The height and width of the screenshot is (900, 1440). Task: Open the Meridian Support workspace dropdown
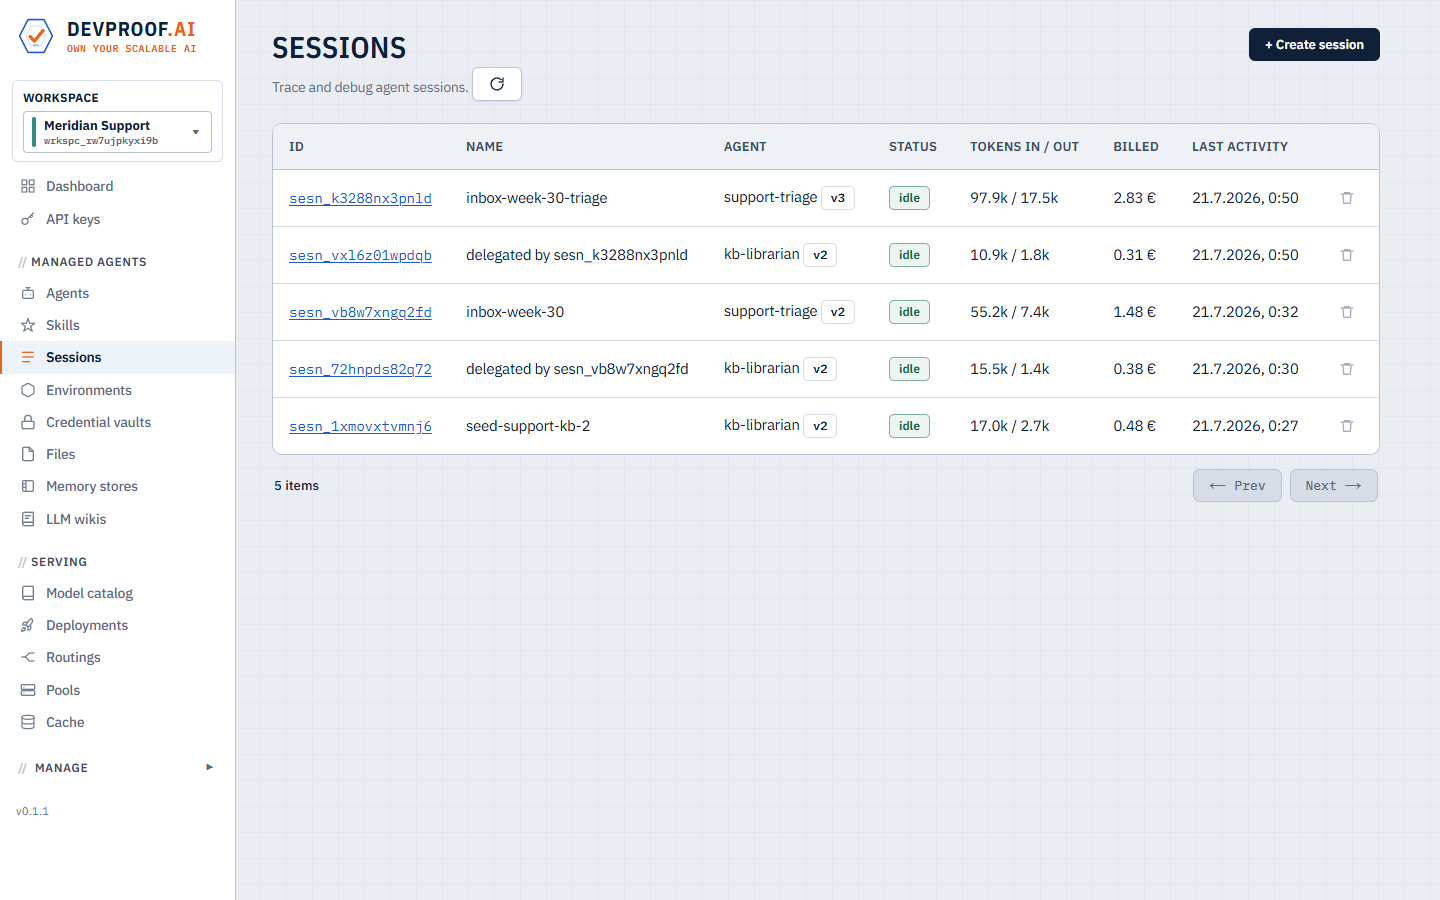(117, 132)
